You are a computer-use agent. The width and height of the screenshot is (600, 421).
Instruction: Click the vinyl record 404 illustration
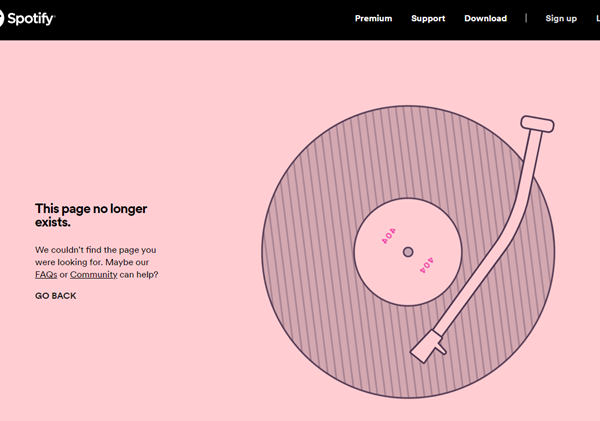click(x=408, y=252)
